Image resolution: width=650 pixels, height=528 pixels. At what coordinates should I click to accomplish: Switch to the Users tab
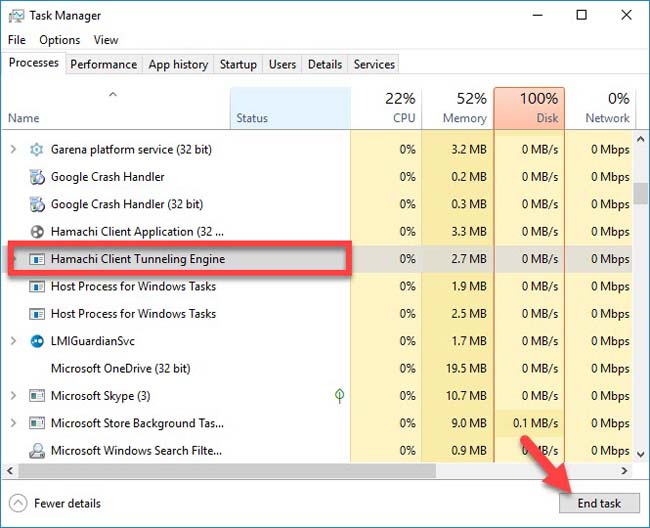click(282, 64)
